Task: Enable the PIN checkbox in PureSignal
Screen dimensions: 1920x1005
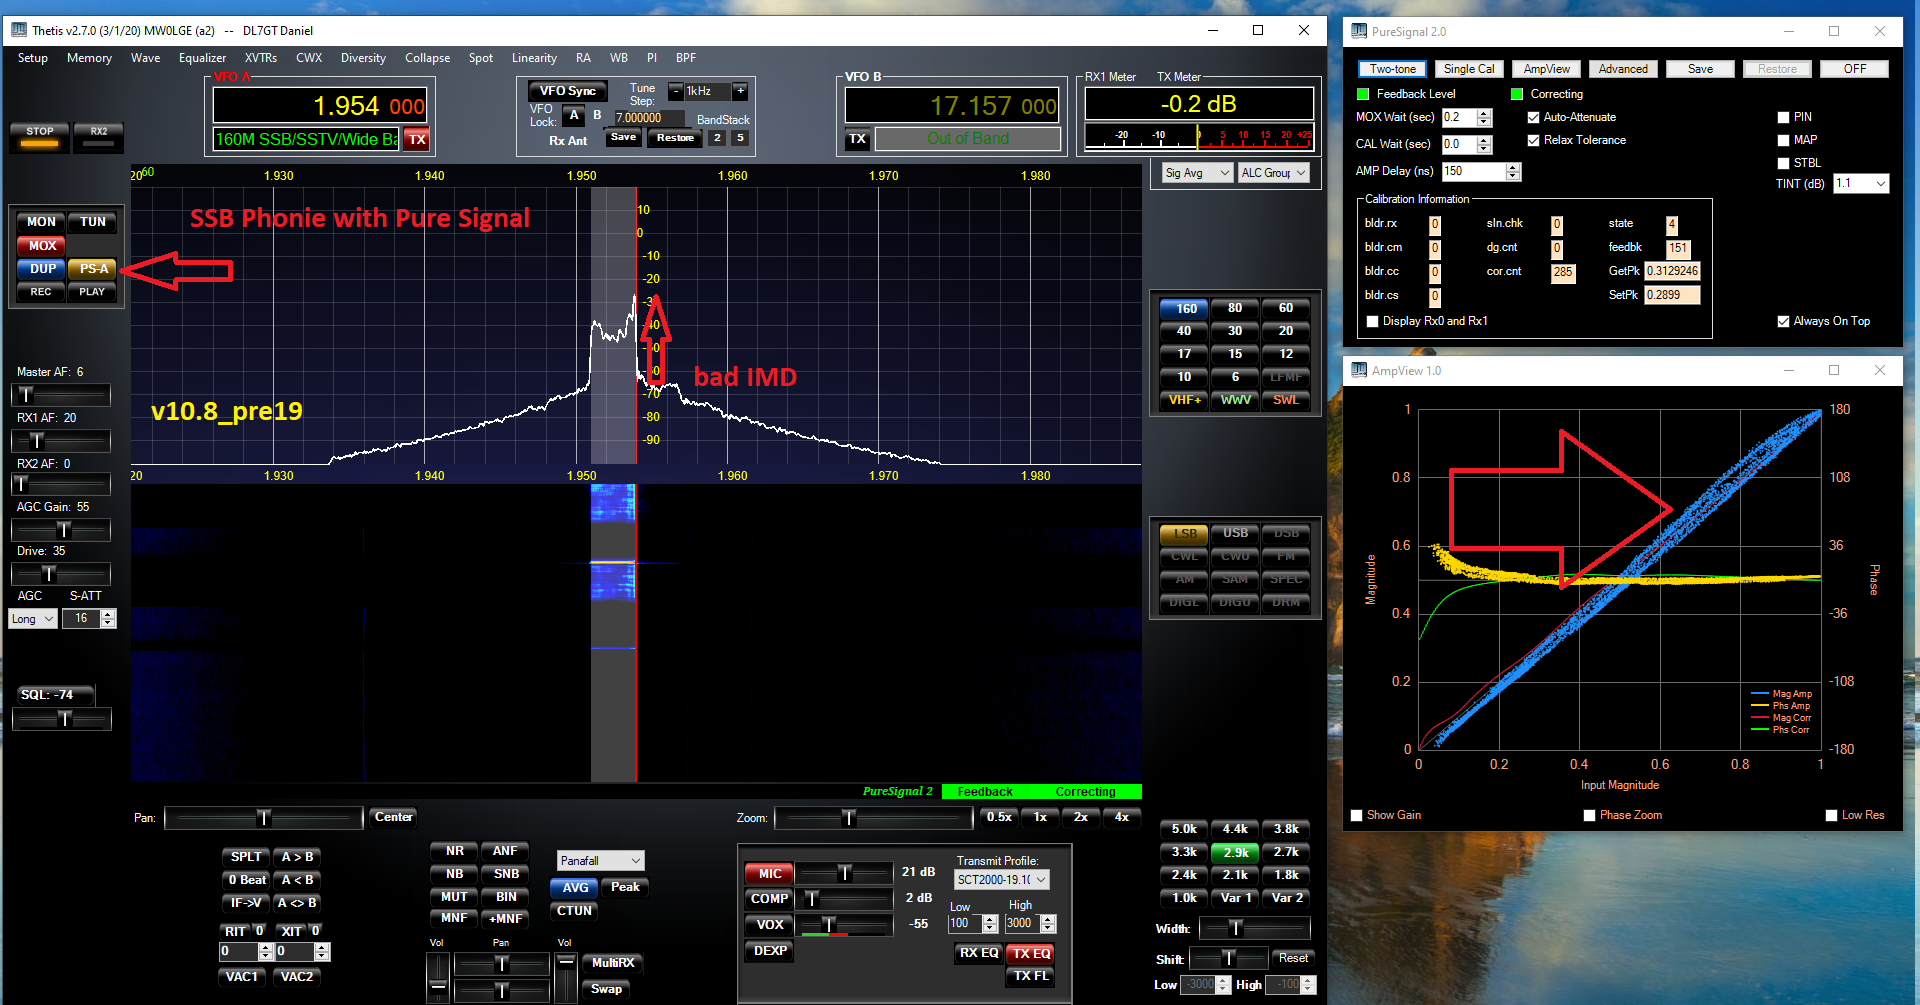Action: [1783, 118]
